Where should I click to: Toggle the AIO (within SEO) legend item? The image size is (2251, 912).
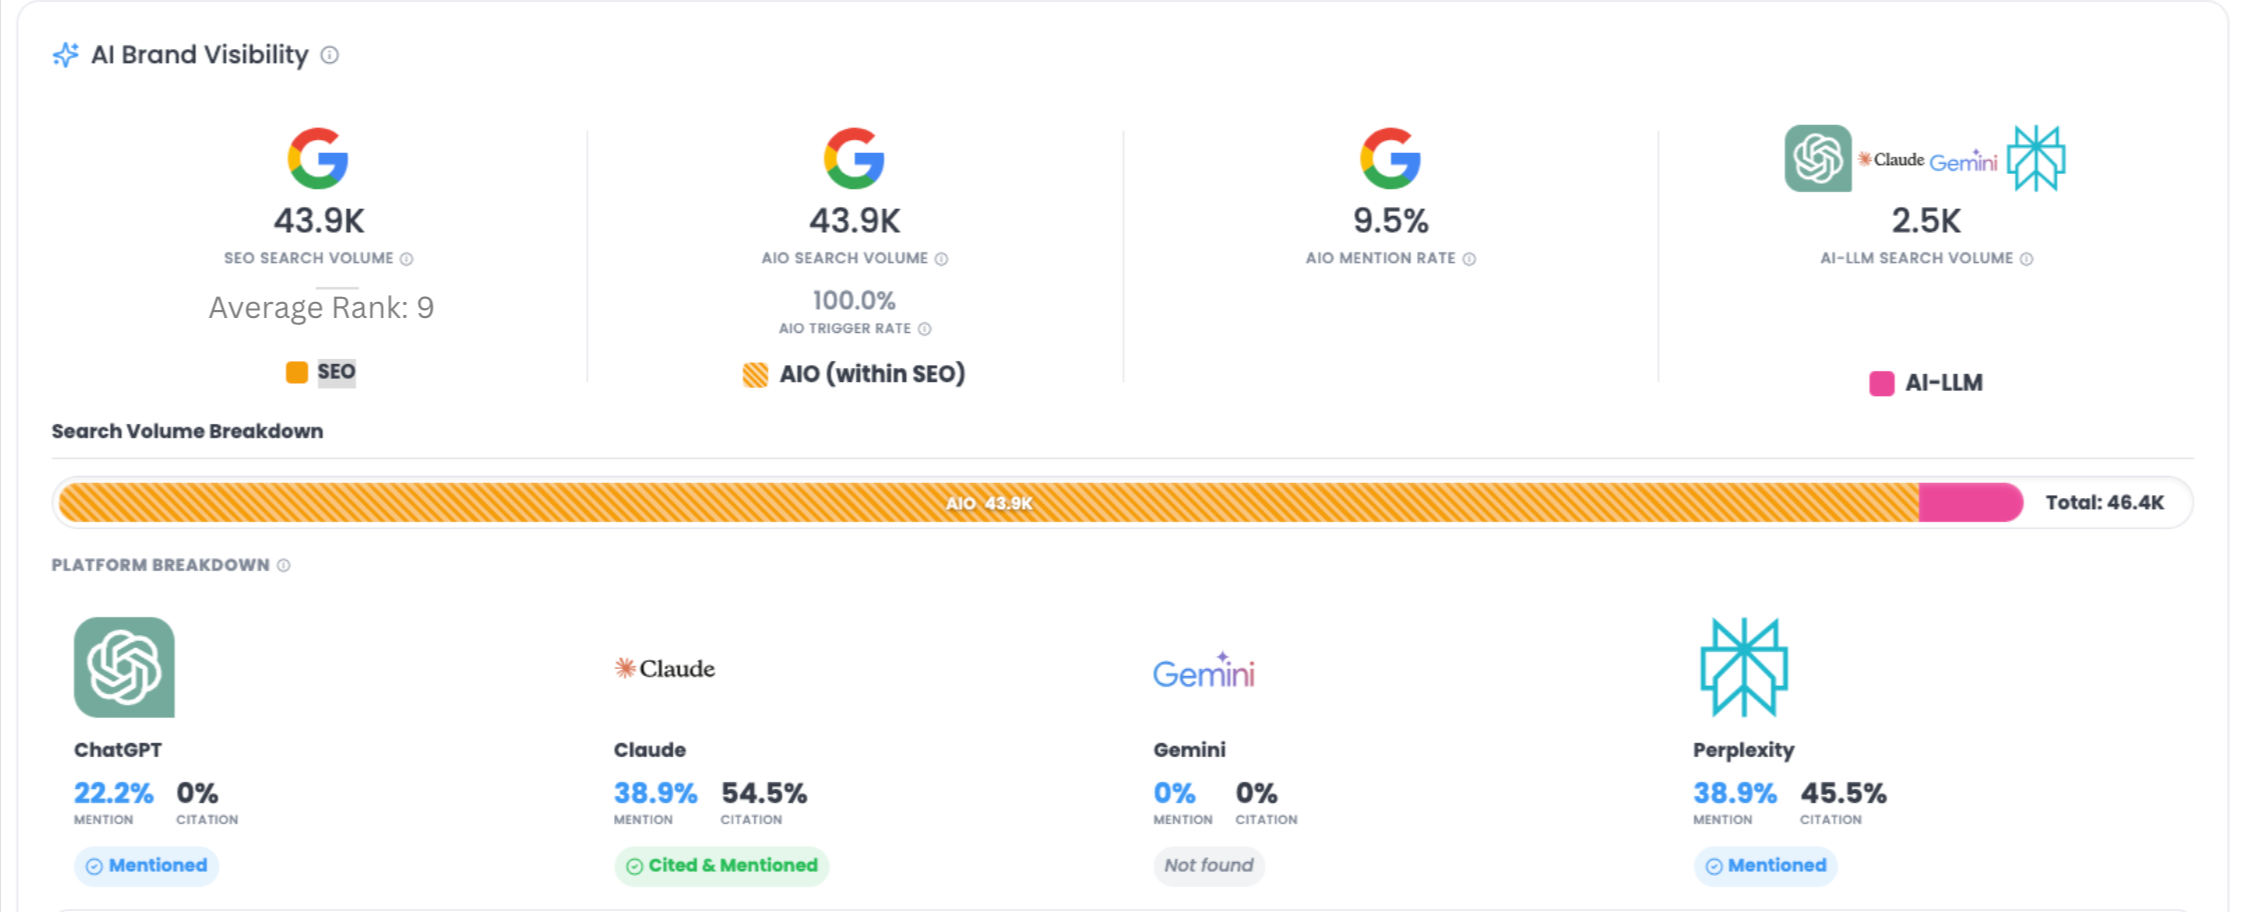855,374
